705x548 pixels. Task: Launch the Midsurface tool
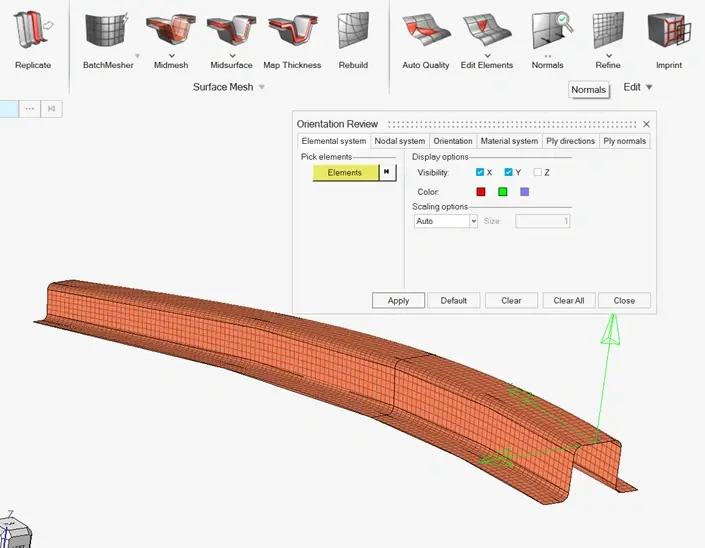[231, 32]
